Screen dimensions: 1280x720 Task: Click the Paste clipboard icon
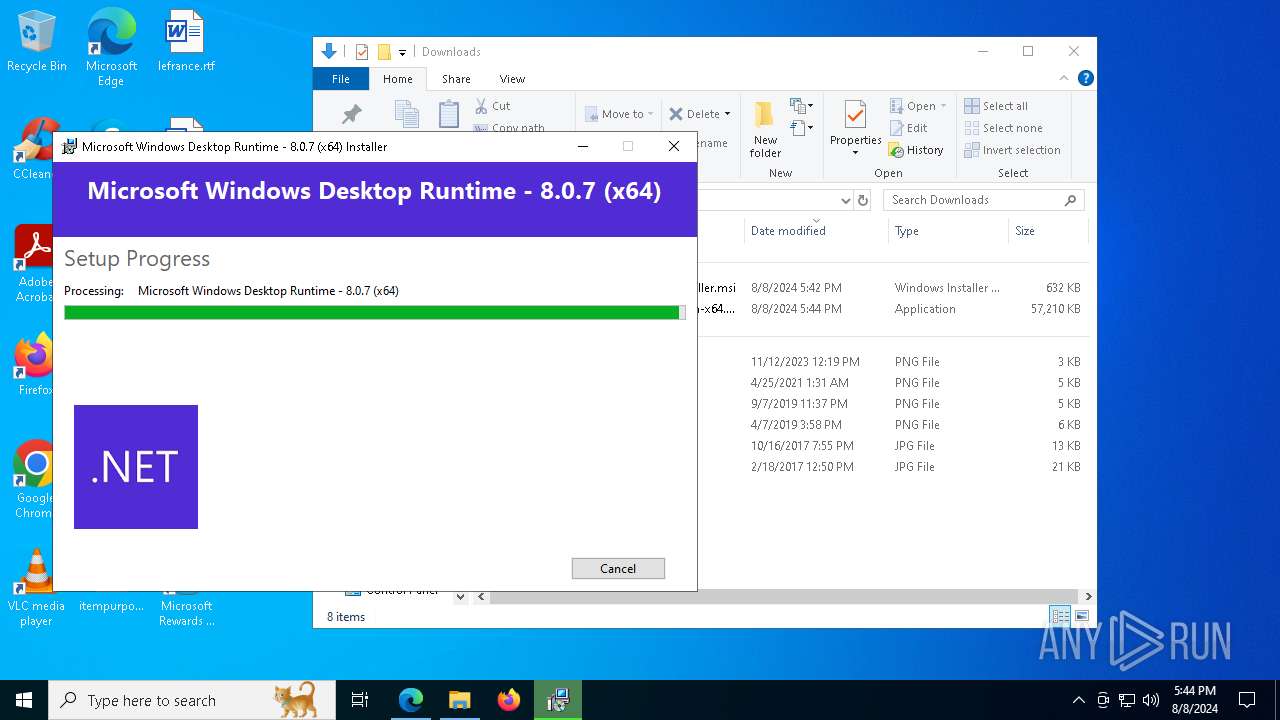click(449, 114)
